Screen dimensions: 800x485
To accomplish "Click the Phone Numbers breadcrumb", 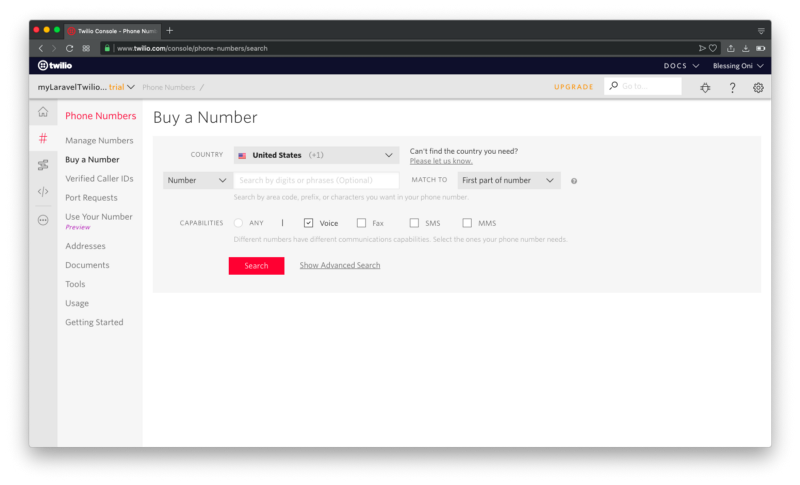I will click(168, 87).
